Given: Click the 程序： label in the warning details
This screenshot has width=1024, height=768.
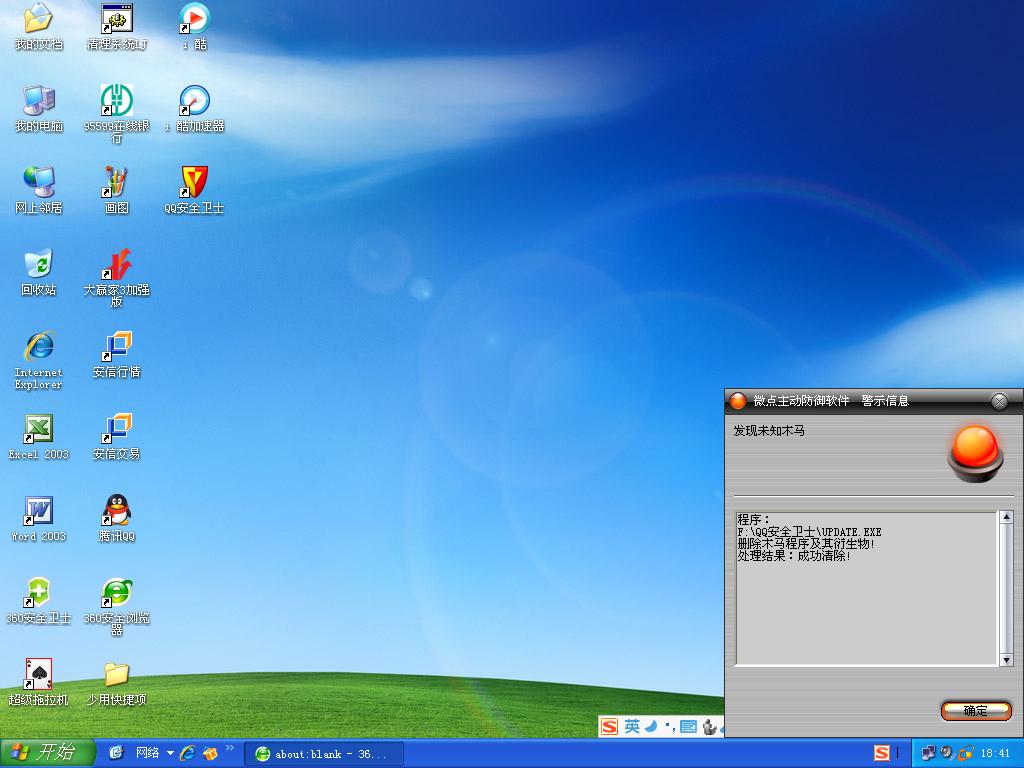Looking at the screenshot, I should pyautogui.click(x=754, y=520).
